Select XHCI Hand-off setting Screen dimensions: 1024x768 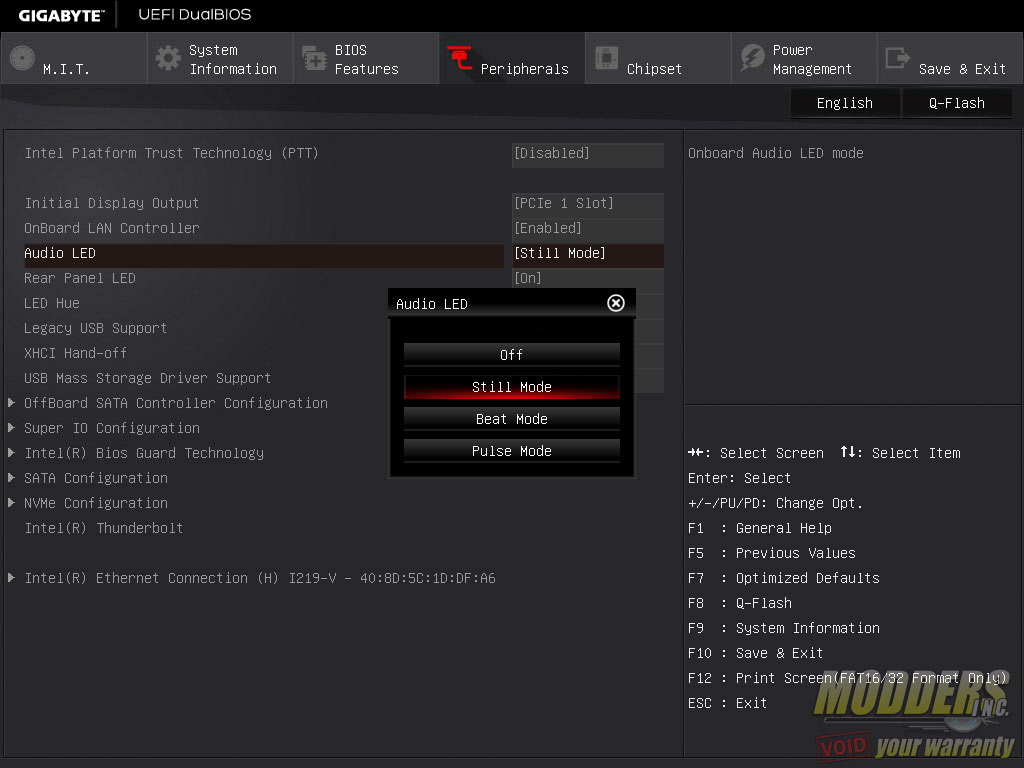pos(75,353)
